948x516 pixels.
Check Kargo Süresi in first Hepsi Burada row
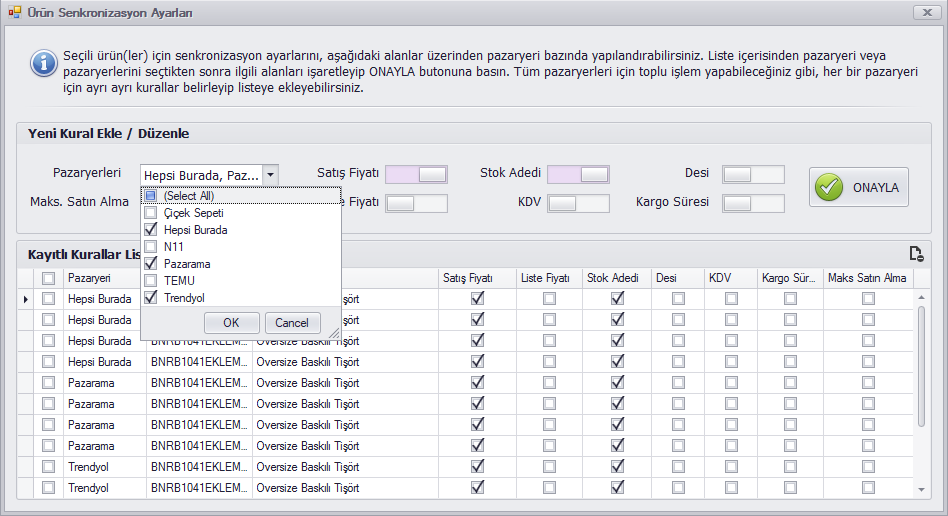pyautogui.click(x=790, y=299)
